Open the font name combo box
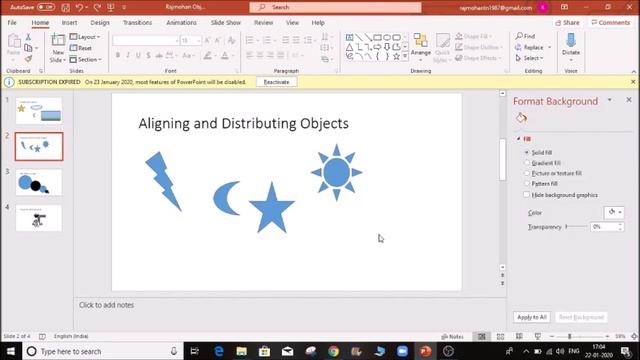 (x=146, y=41)
